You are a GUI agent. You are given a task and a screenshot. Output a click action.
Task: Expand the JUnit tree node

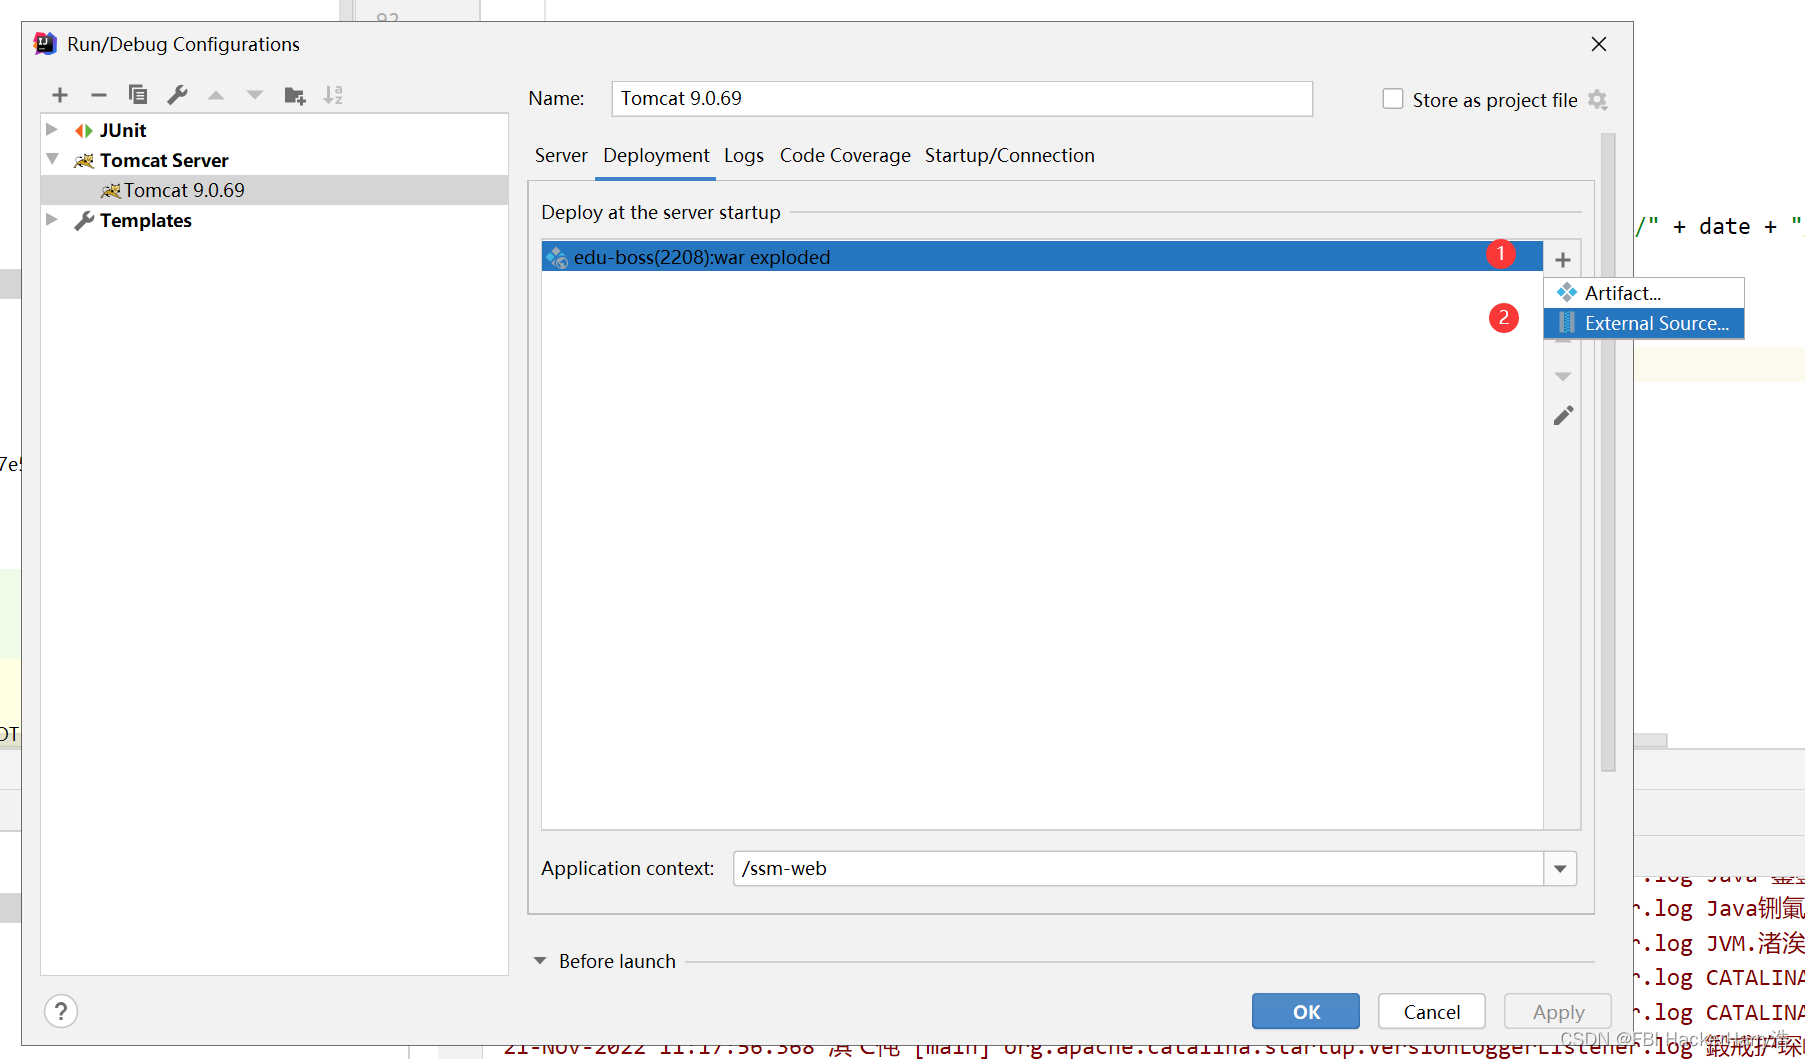coord(52,130)
